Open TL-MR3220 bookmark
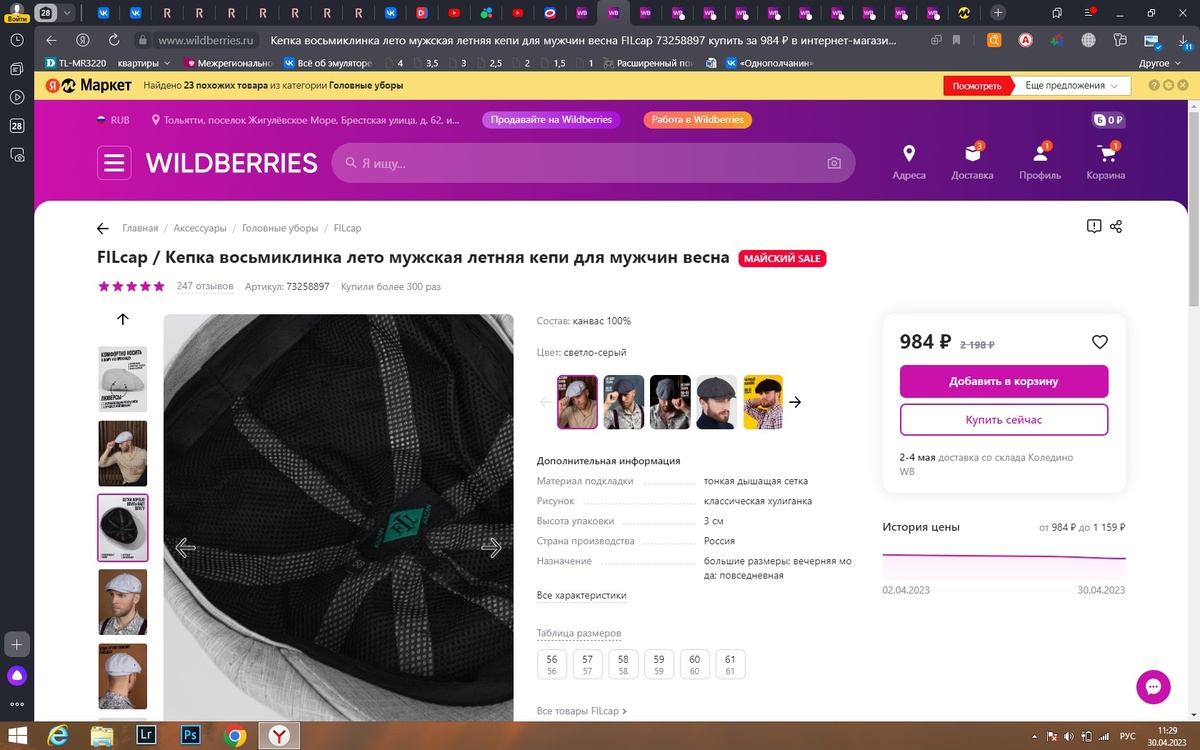This screenshot has height=750, width=1200. click(76, 63)
